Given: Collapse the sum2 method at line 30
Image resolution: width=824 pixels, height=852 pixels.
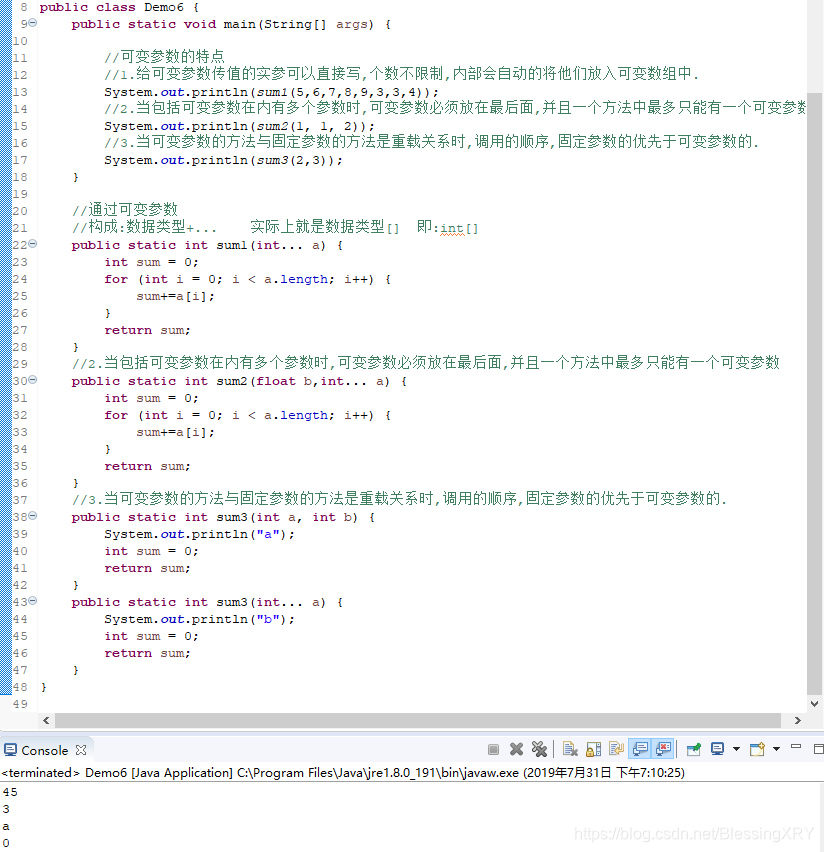Looking at the screenshot, I should (x=33, y=380).
